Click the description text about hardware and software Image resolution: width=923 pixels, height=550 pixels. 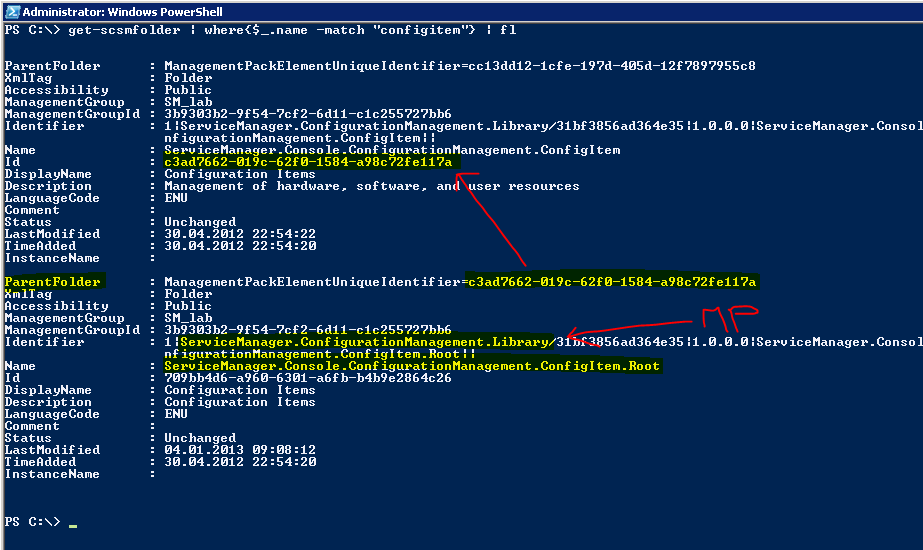point(372,186)
